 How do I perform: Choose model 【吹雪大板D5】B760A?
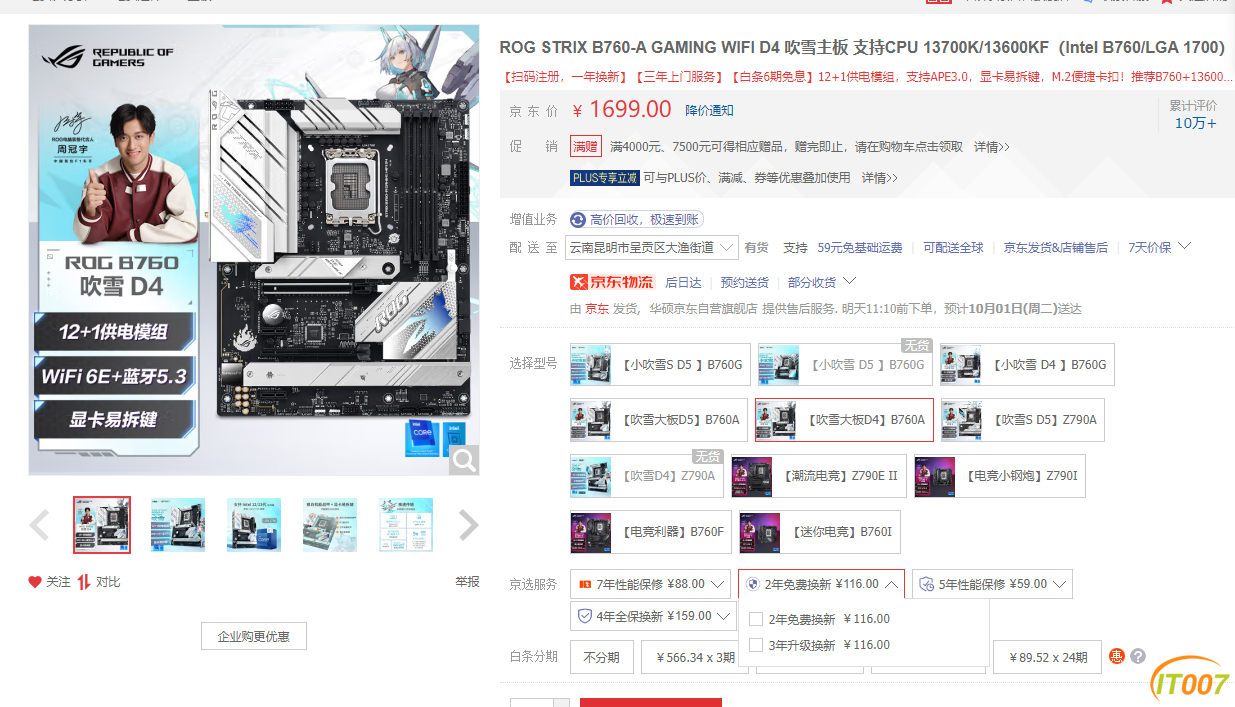658,420
